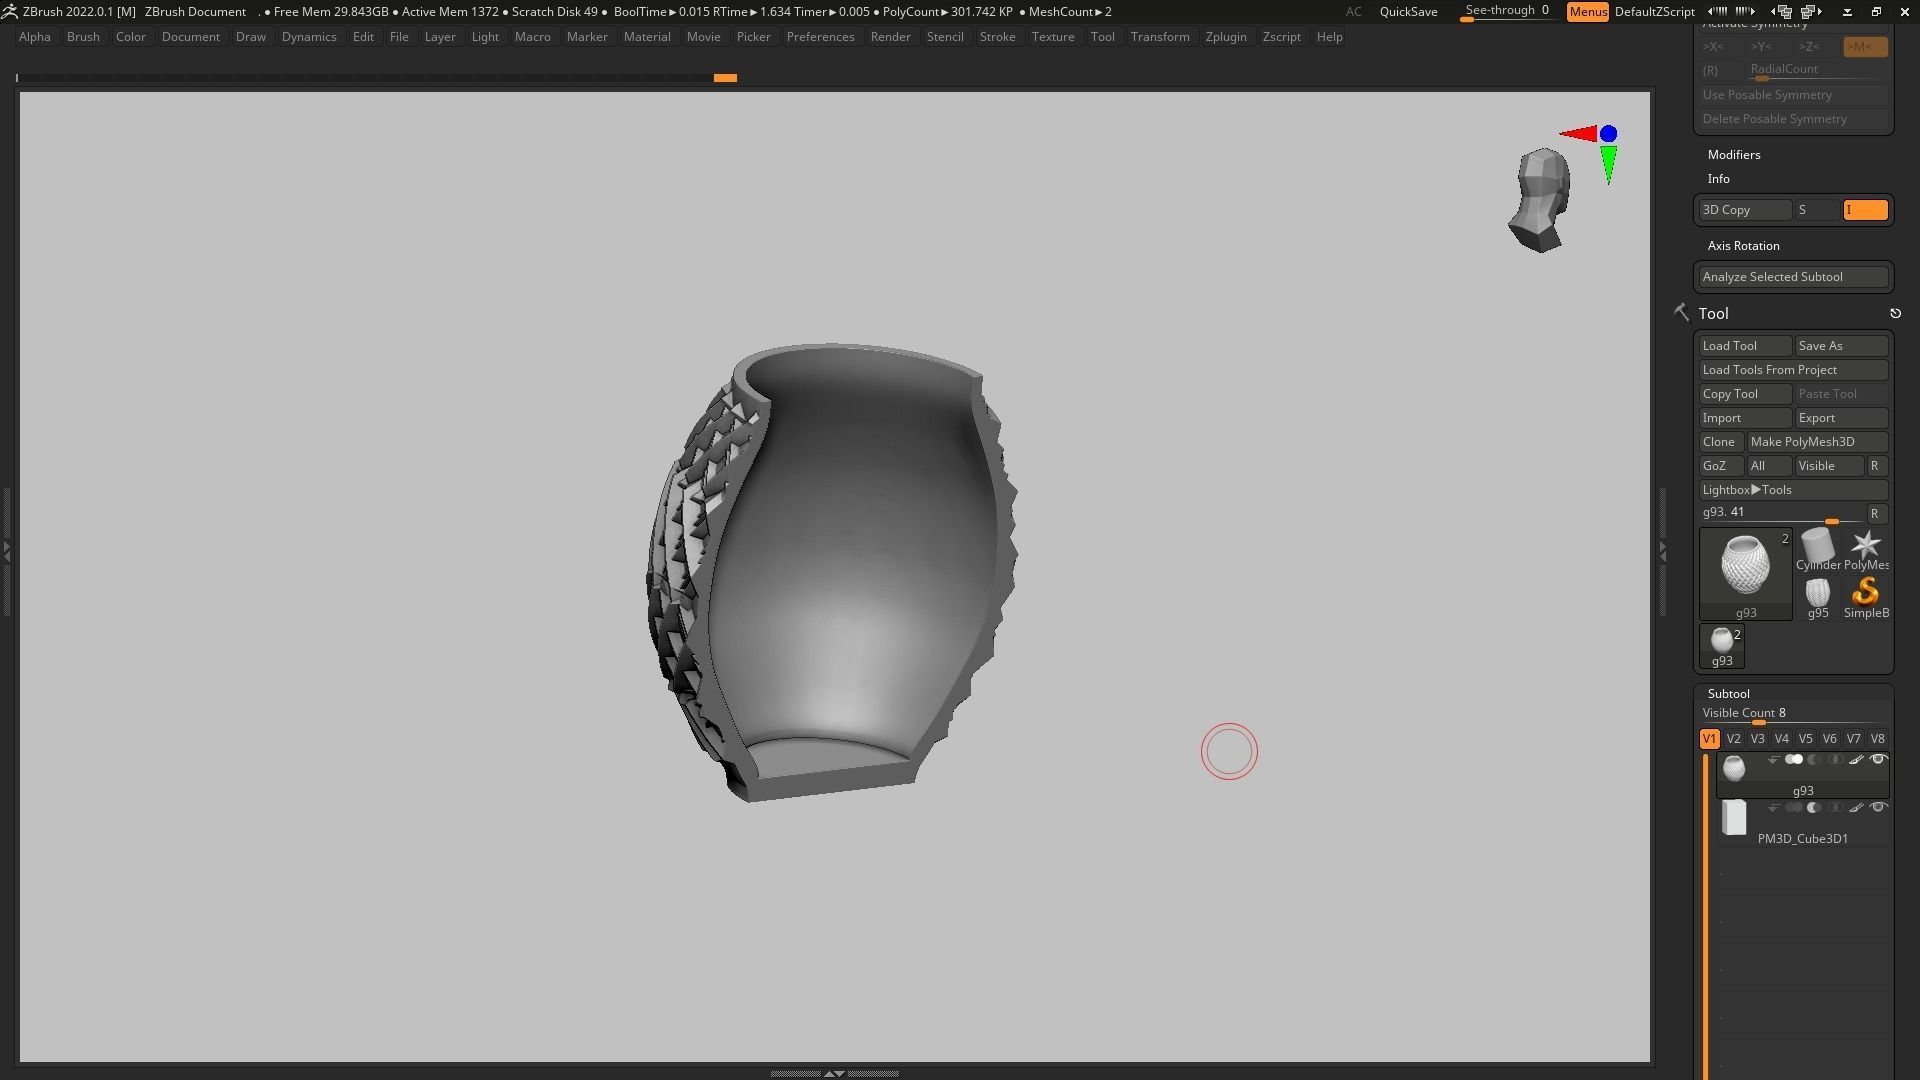
Task: Adjust the Visible Count slider
Action: [1794, 714]
